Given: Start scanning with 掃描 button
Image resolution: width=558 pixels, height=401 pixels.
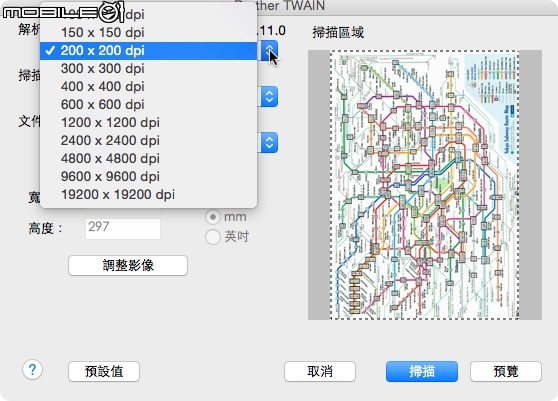Looking at the screenshot, I should [x=422, y=371].
